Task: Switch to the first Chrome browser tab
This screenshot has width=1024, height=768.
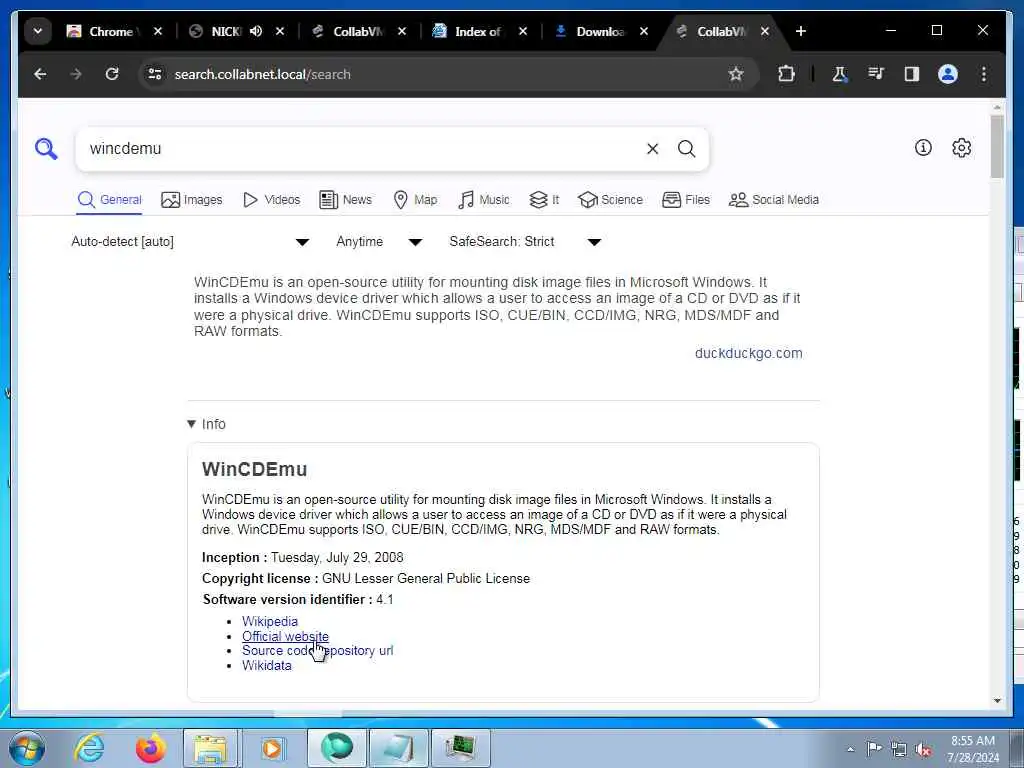Action: [x=112, y=31]
